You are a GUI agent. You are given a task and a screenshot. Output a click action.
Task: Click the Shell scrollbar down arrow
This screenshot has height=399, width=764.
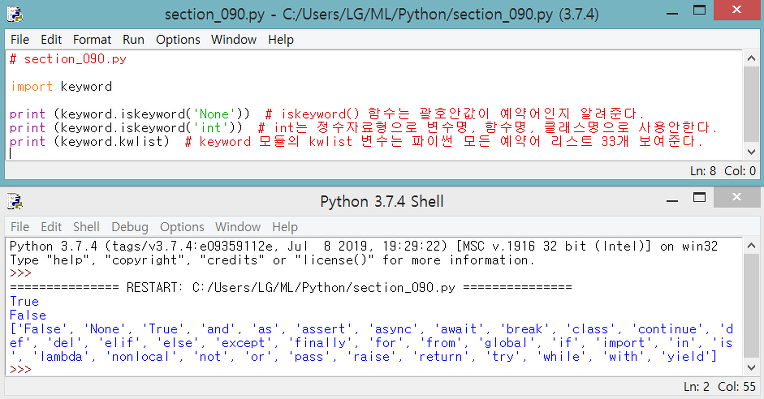751,368
